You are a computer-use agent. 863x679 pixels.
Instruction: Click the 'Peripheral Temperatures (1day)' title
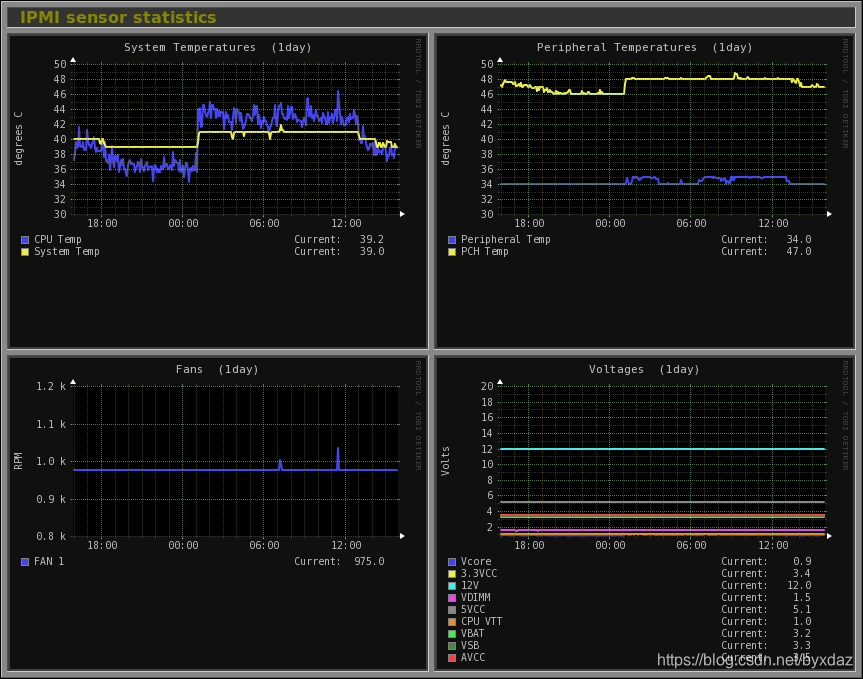[644, 47]
